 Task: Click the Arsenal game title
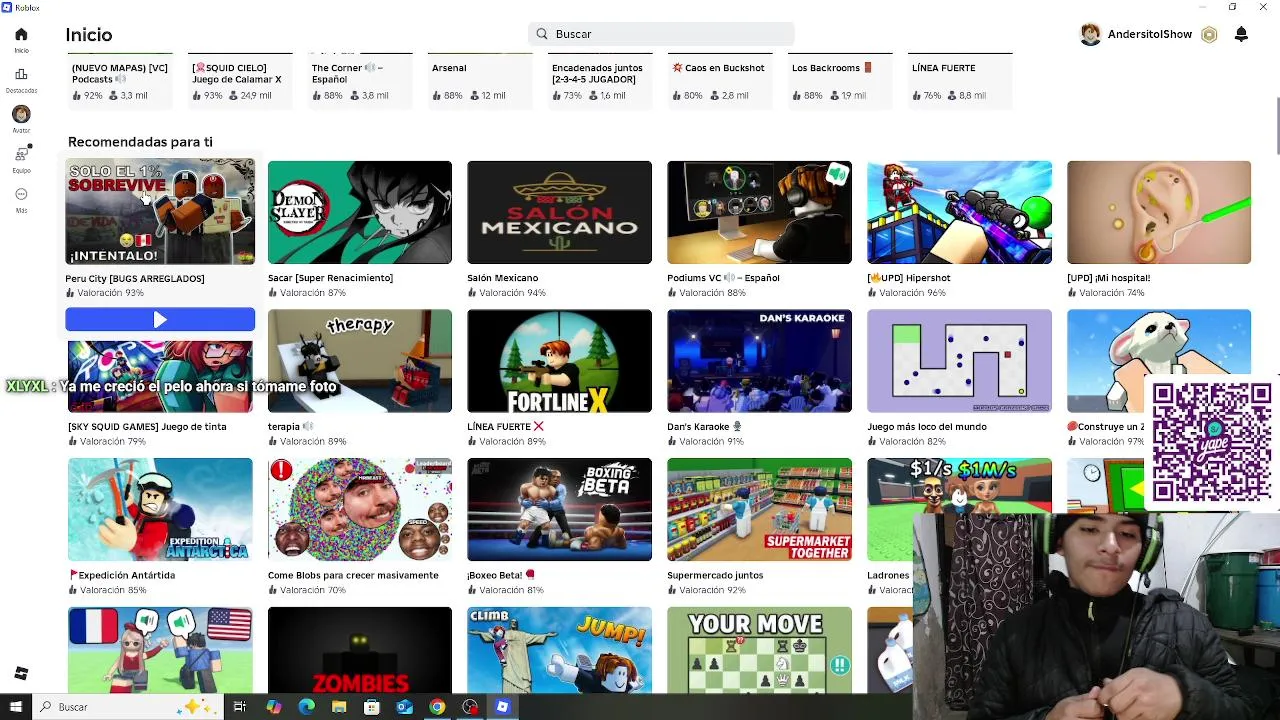(449, 68)
